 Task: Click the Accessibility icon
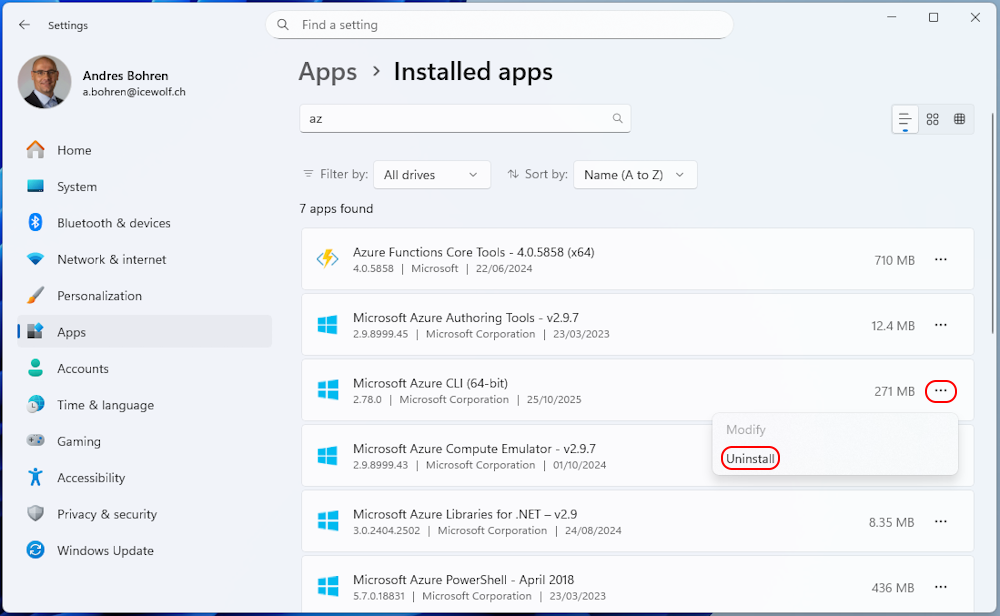(36, 478)
